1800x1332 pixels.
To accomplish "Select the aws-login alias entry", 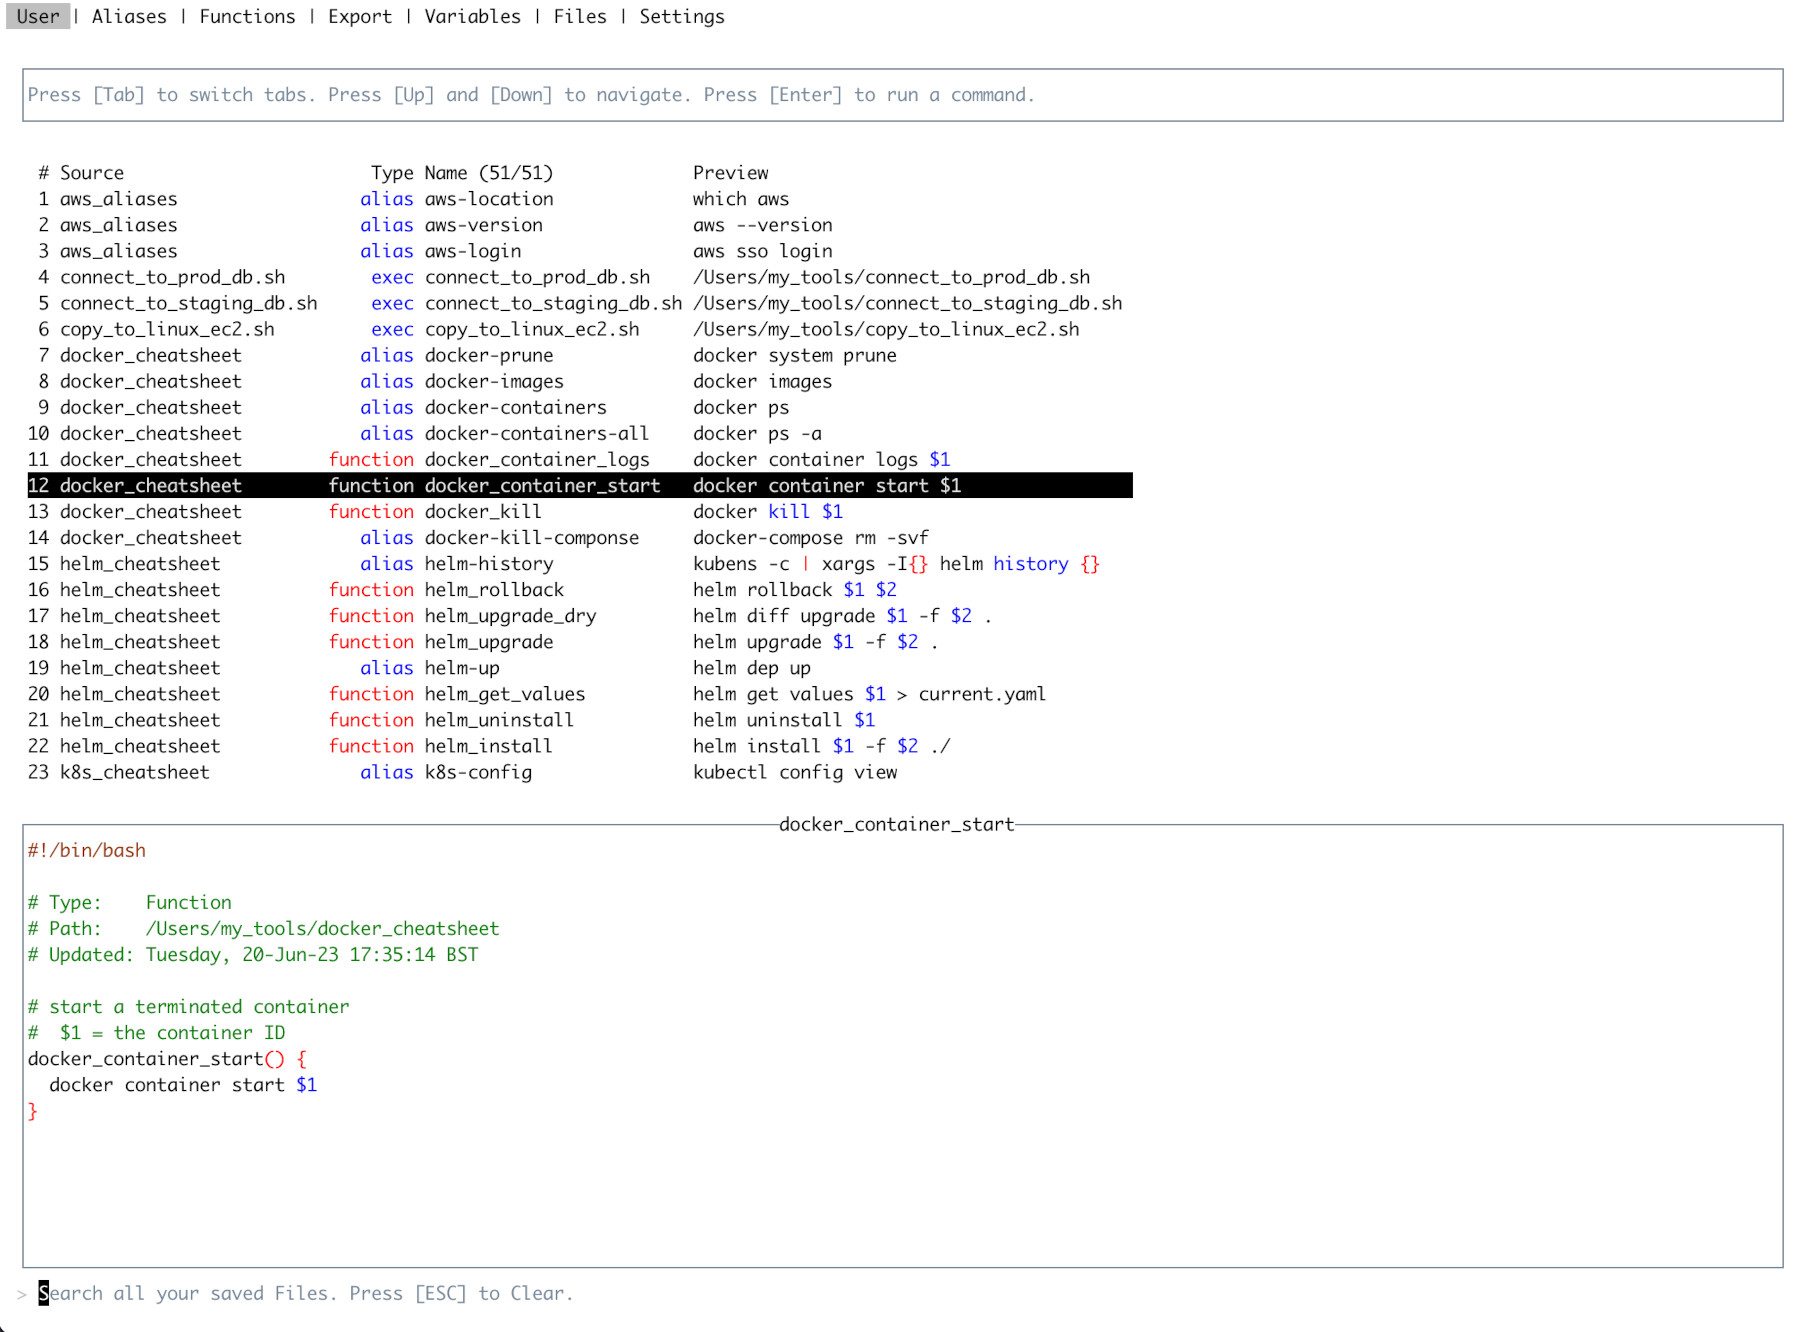I will [472, 251].
